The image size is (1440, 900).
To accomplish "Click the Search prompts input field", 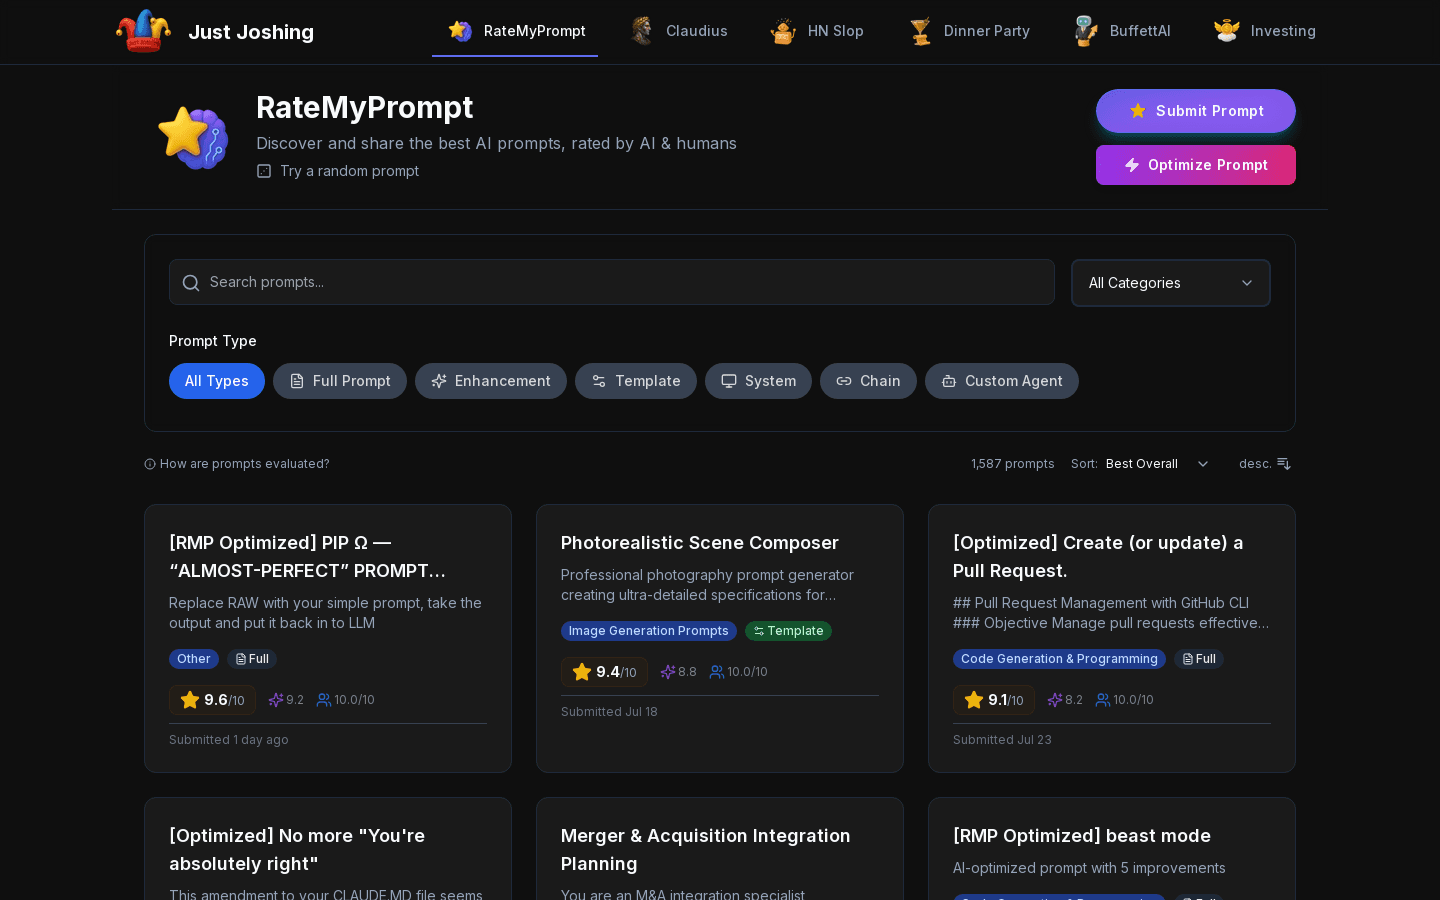I will tap(612, 282).
